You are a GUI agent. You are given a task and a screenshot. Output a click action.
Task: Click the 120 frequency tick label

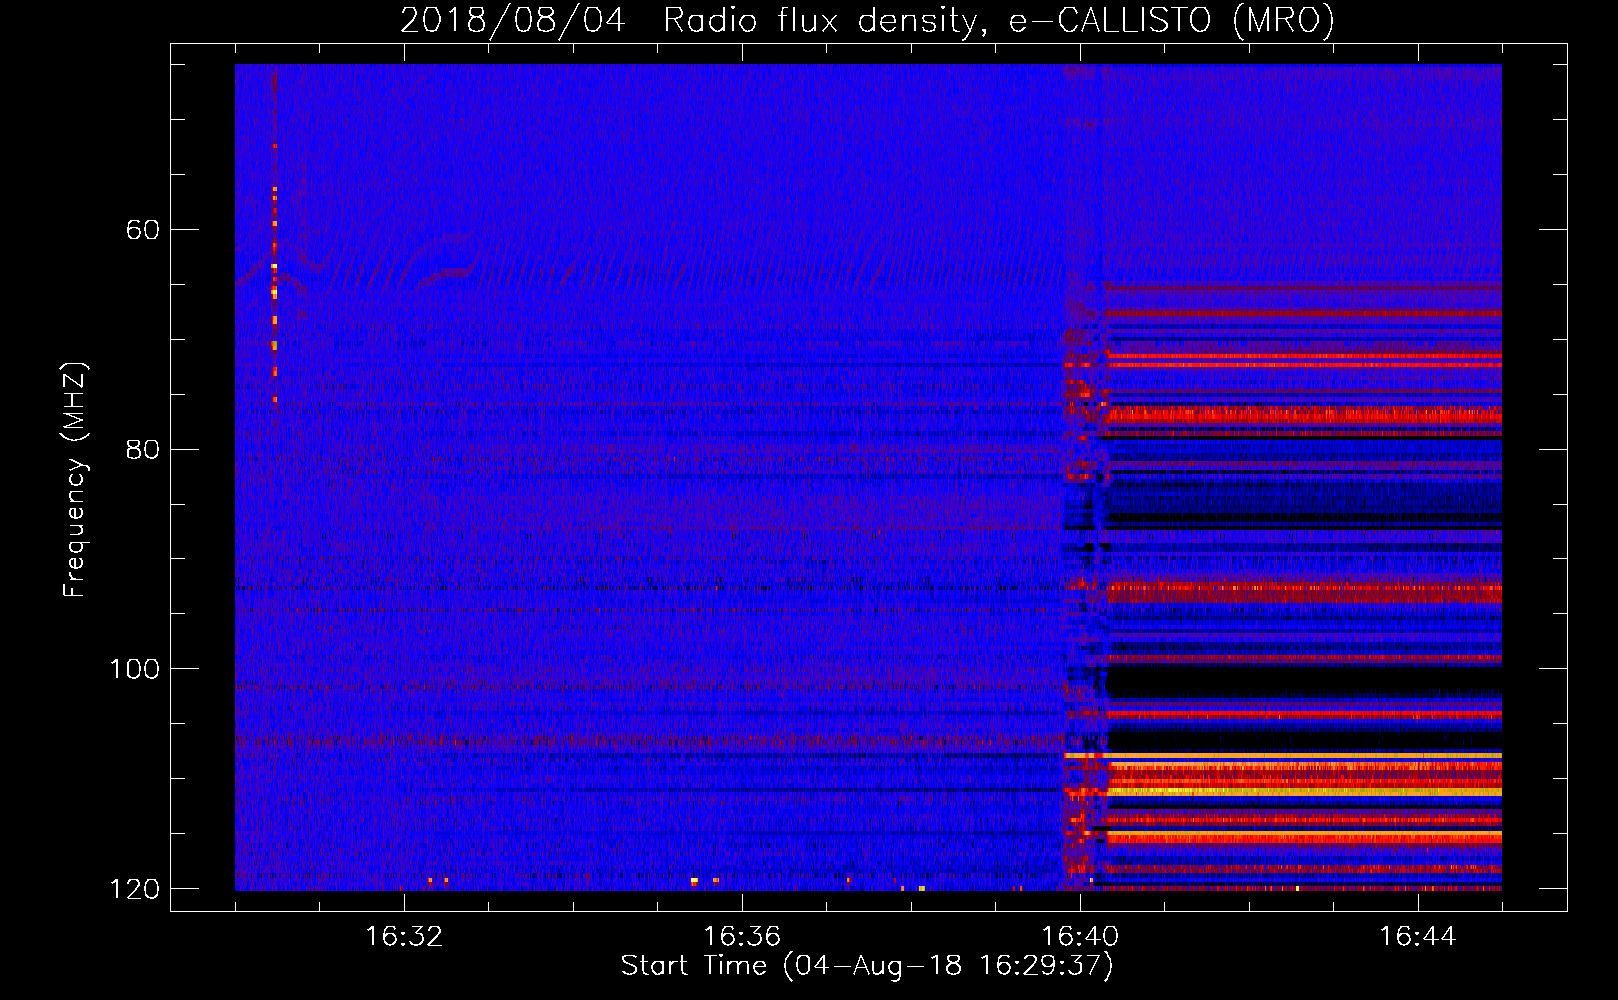[x=133, y=888]
